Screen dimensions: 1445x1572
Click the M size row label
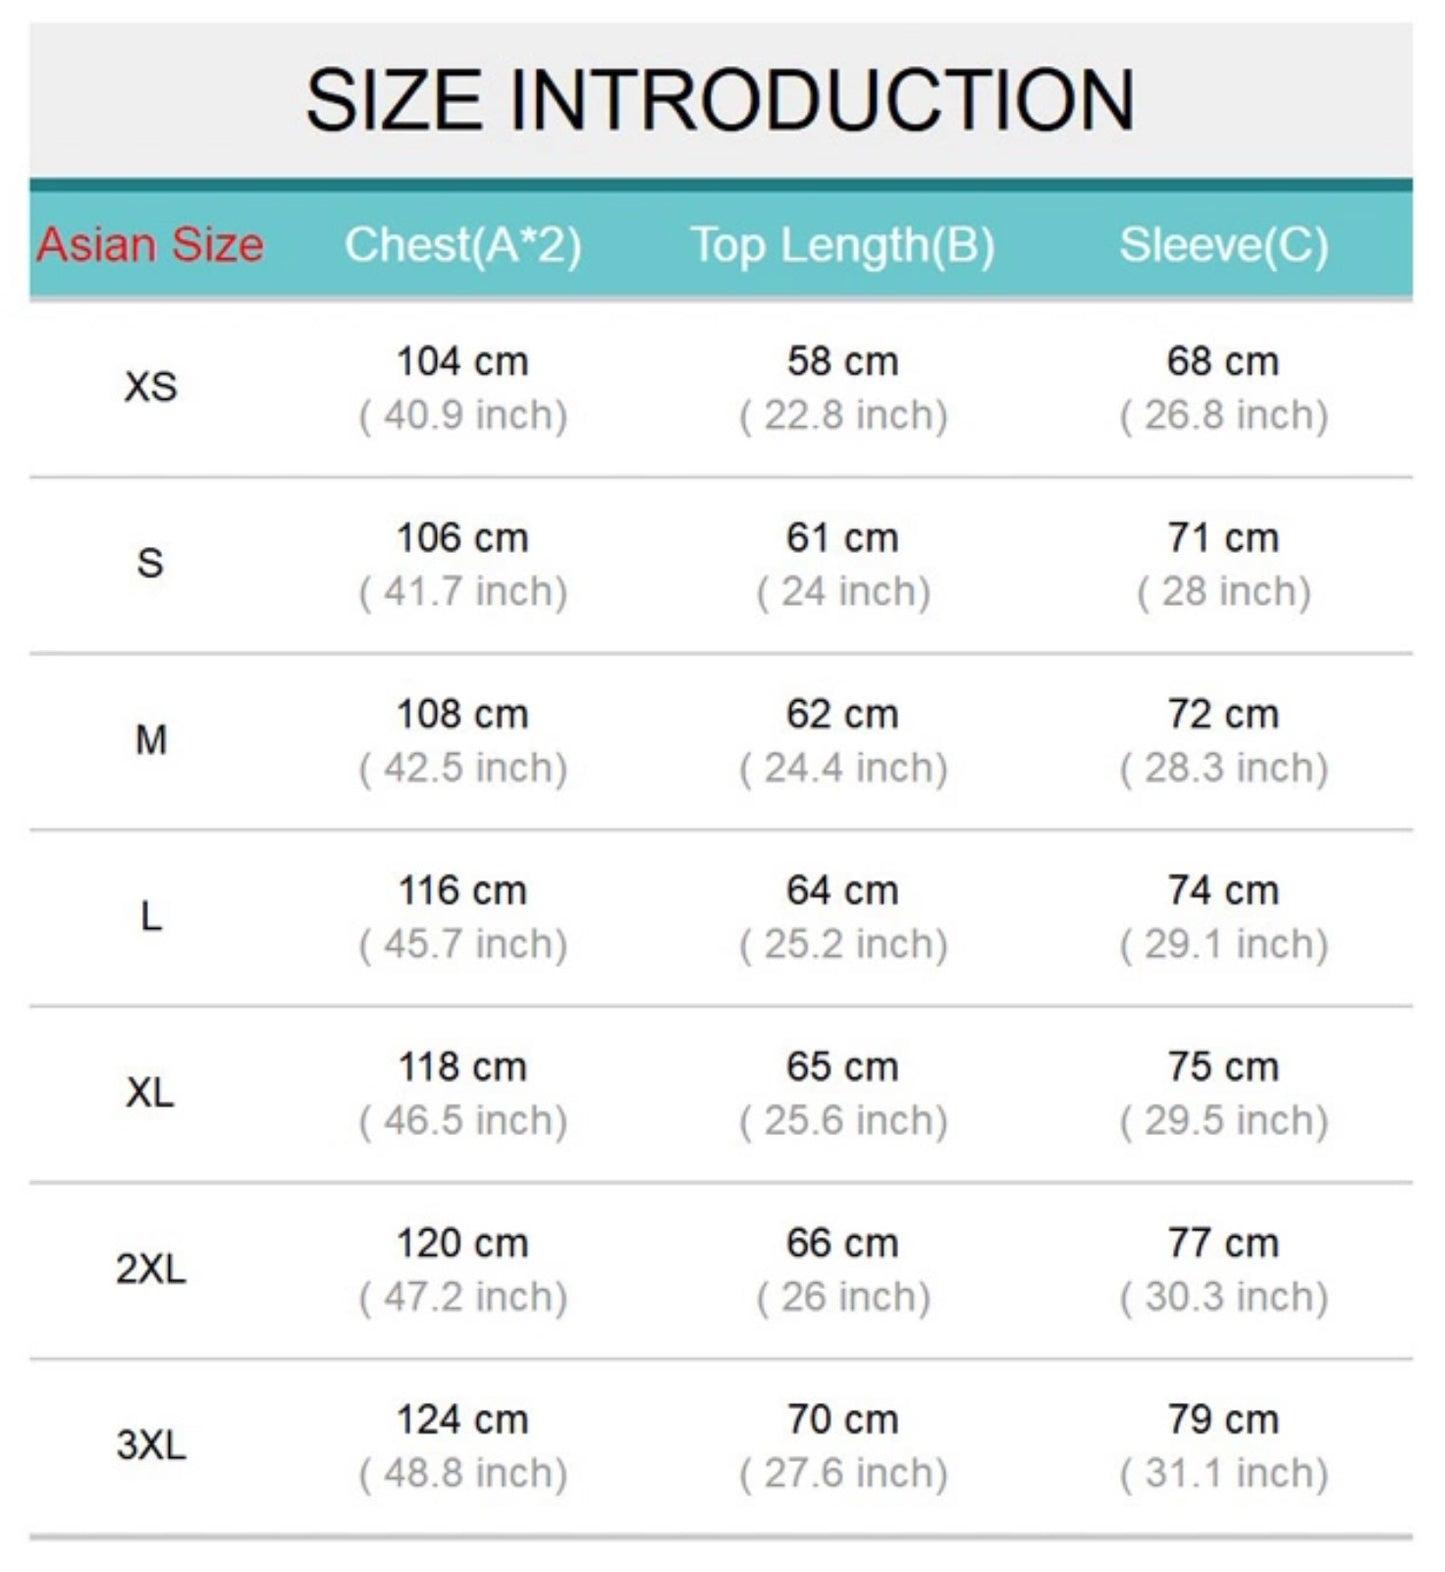[x=150, y=740]
